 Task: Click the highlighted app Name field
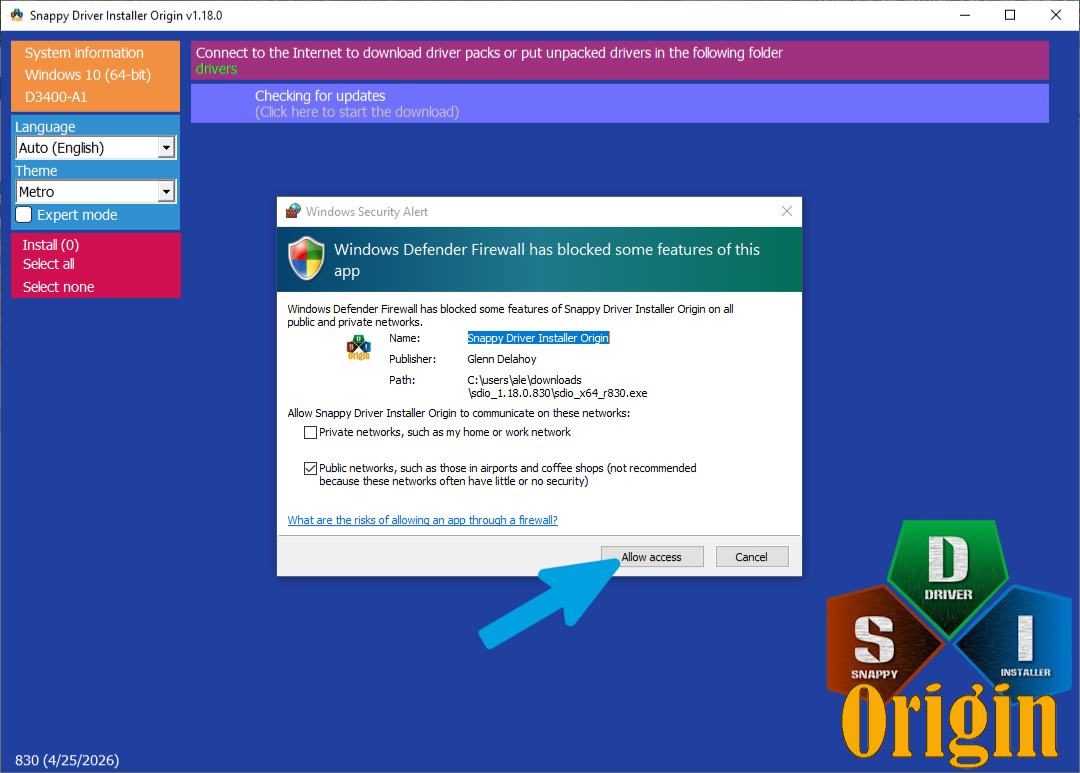click(x=538, y=338)
